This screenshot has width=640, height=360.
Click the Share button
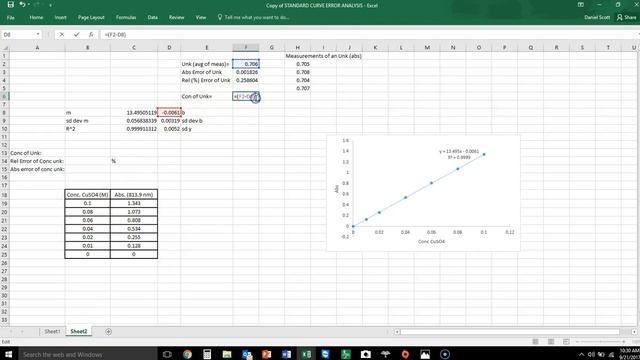coord(627,18)
